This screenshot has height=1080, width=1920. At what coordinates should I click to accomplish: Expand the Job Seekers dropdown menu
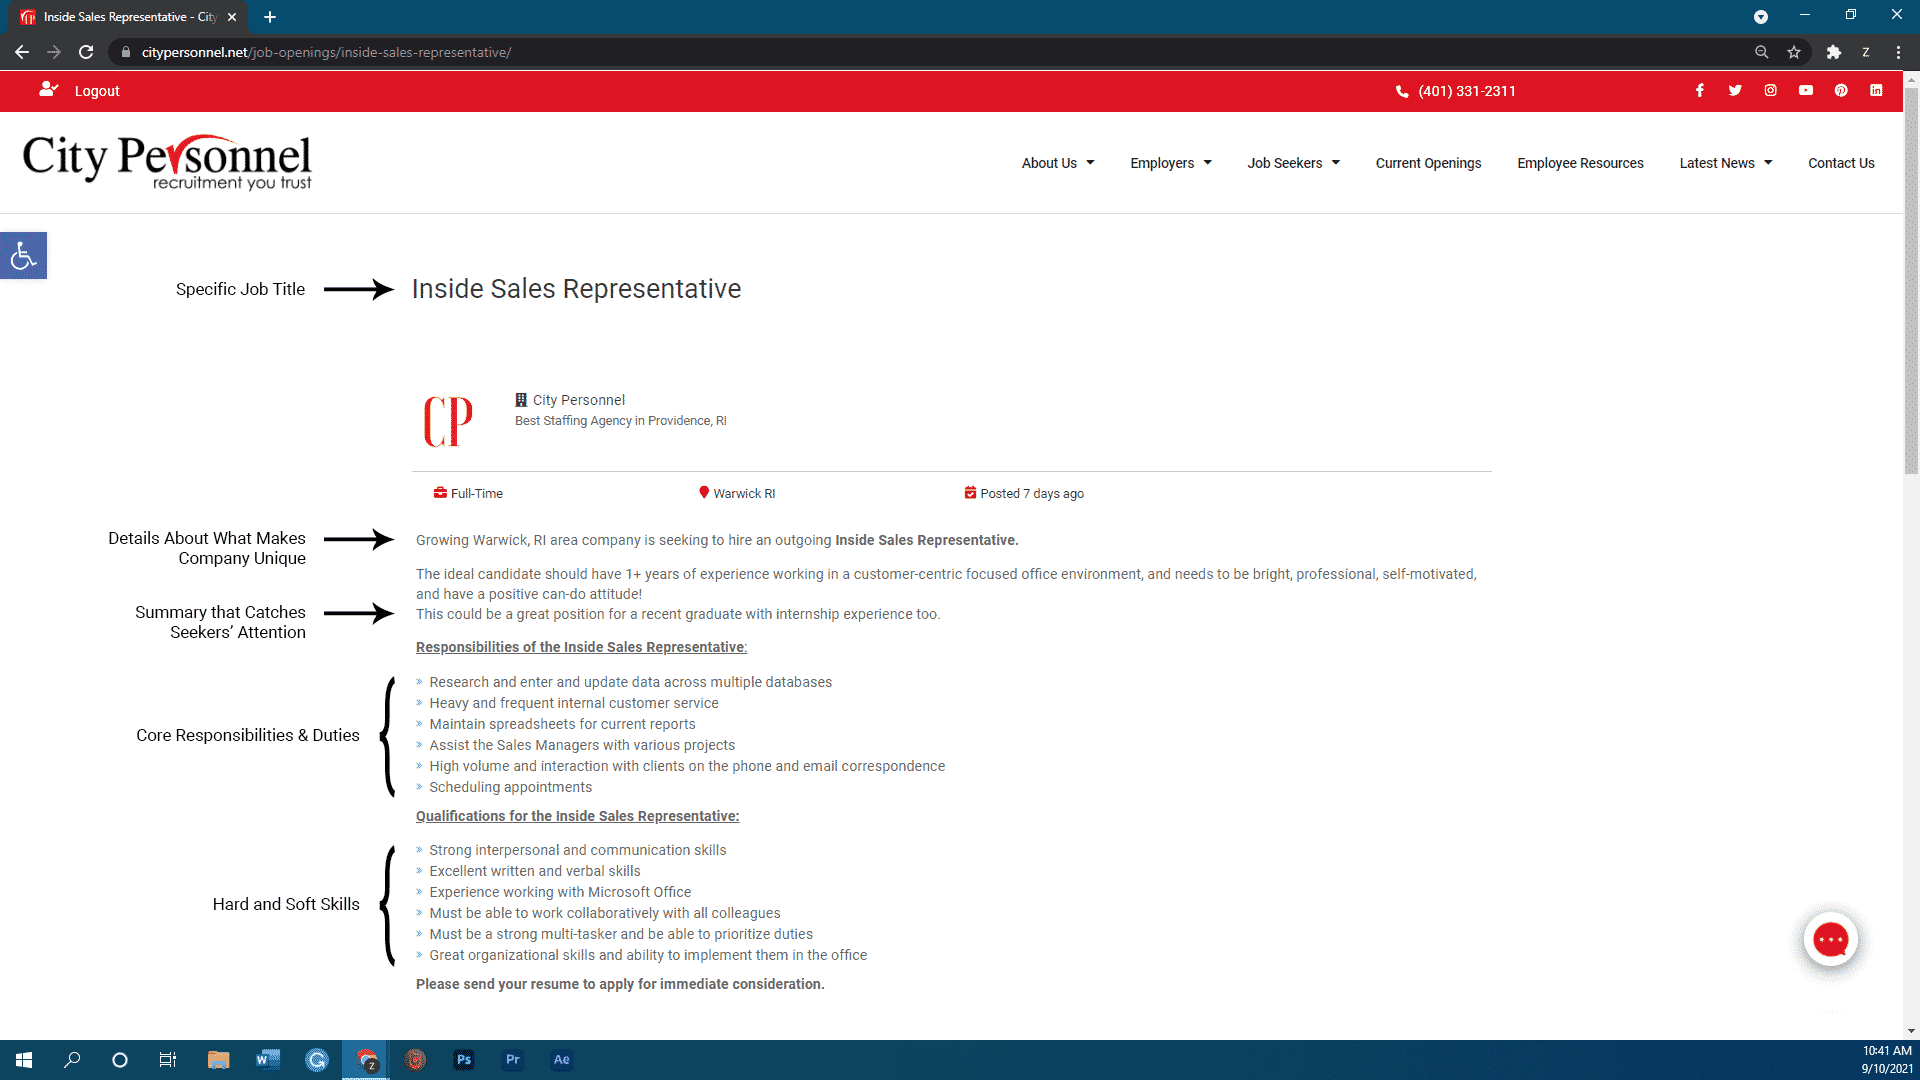tap(1293, 163)
